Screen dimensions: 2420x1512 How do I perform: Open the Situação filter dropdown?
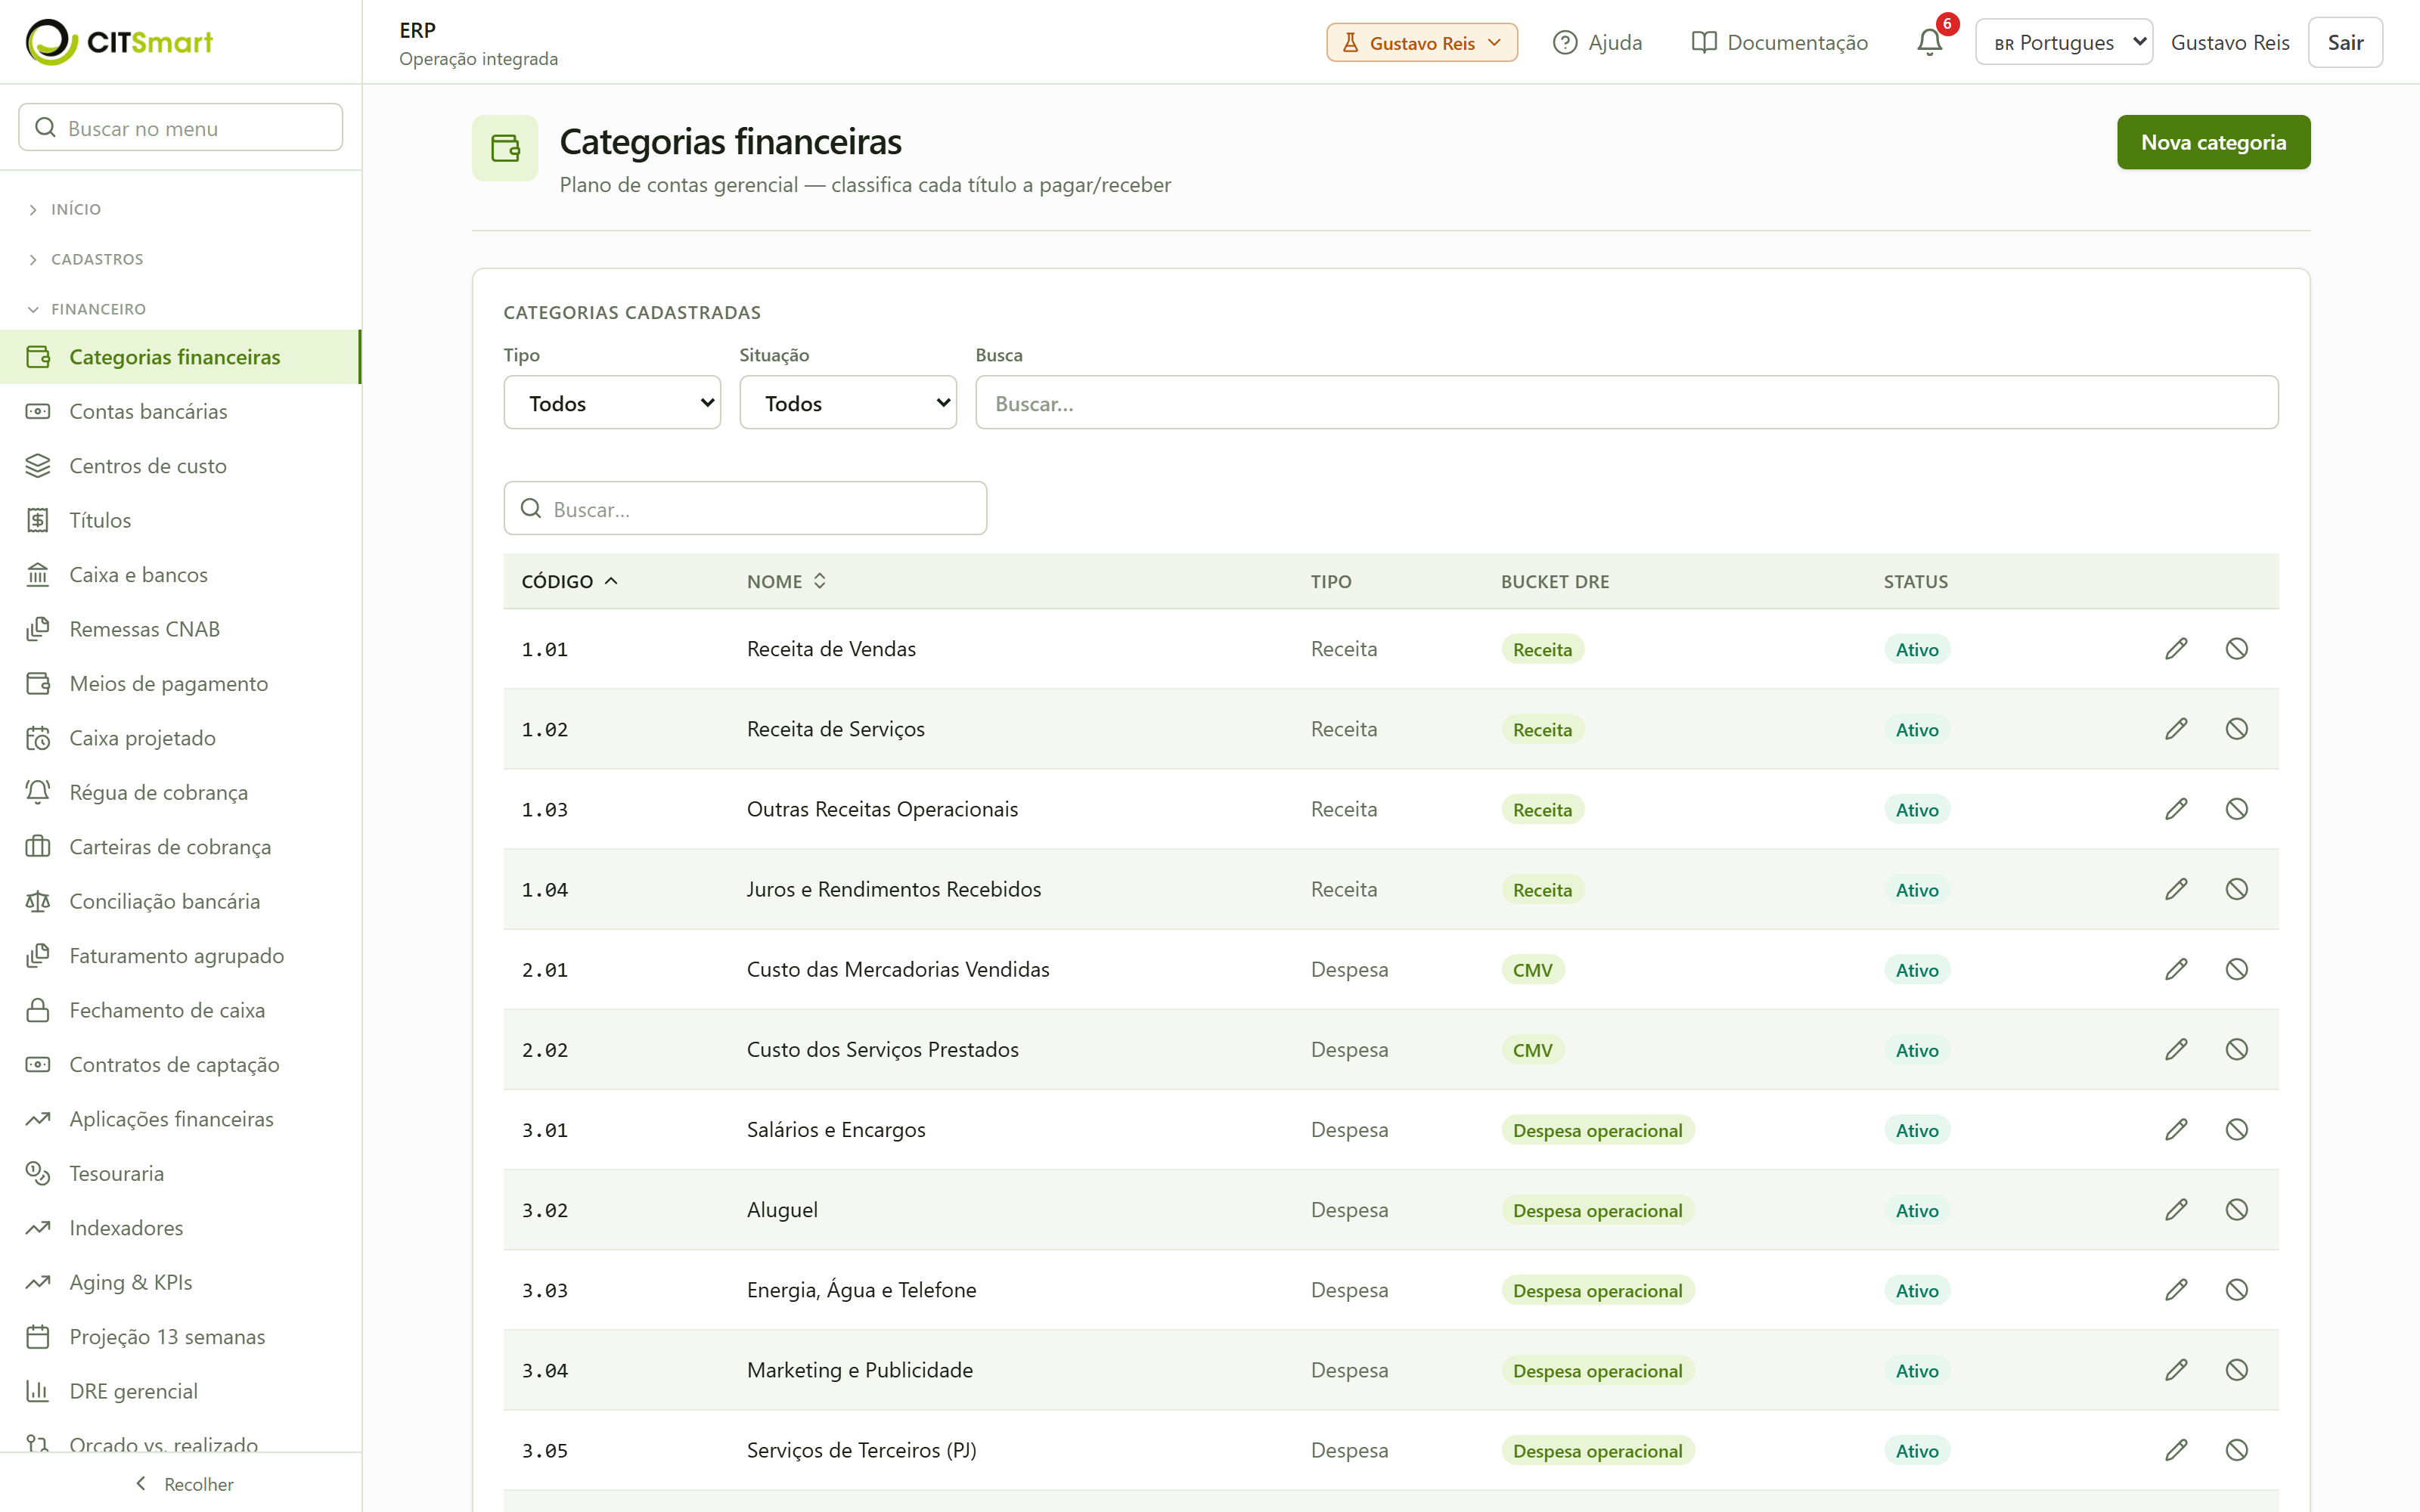point(848,403)
